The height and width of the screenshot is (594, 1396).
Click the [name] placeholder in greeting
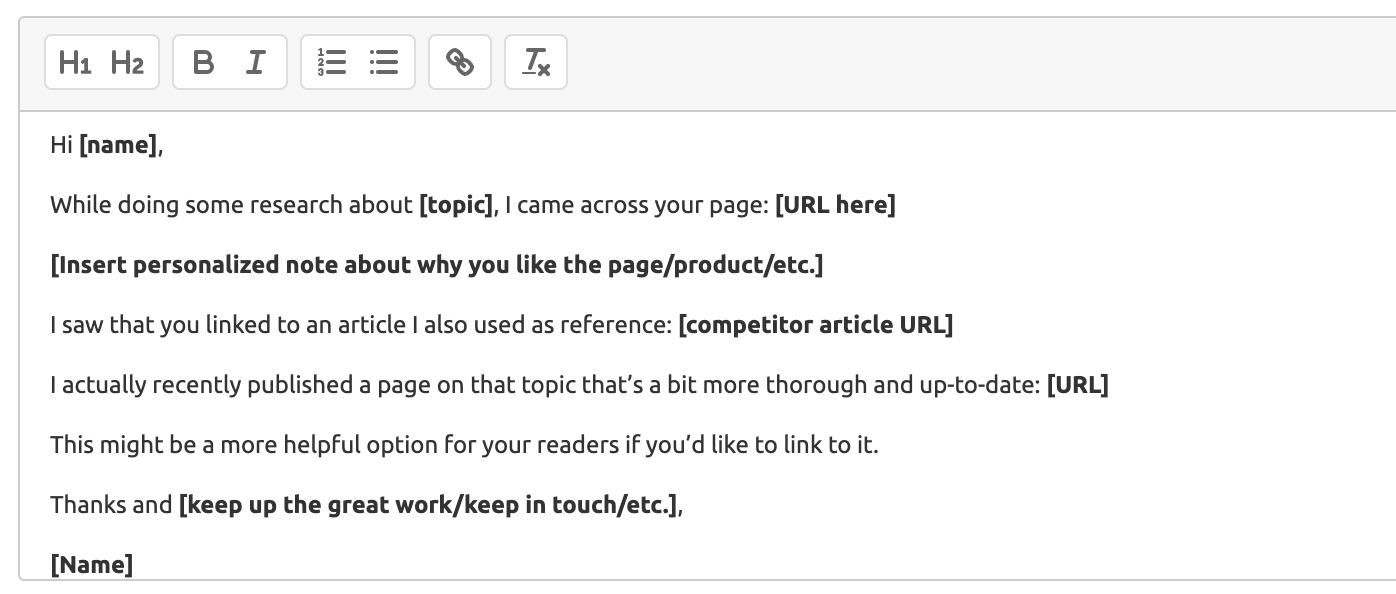118,146
